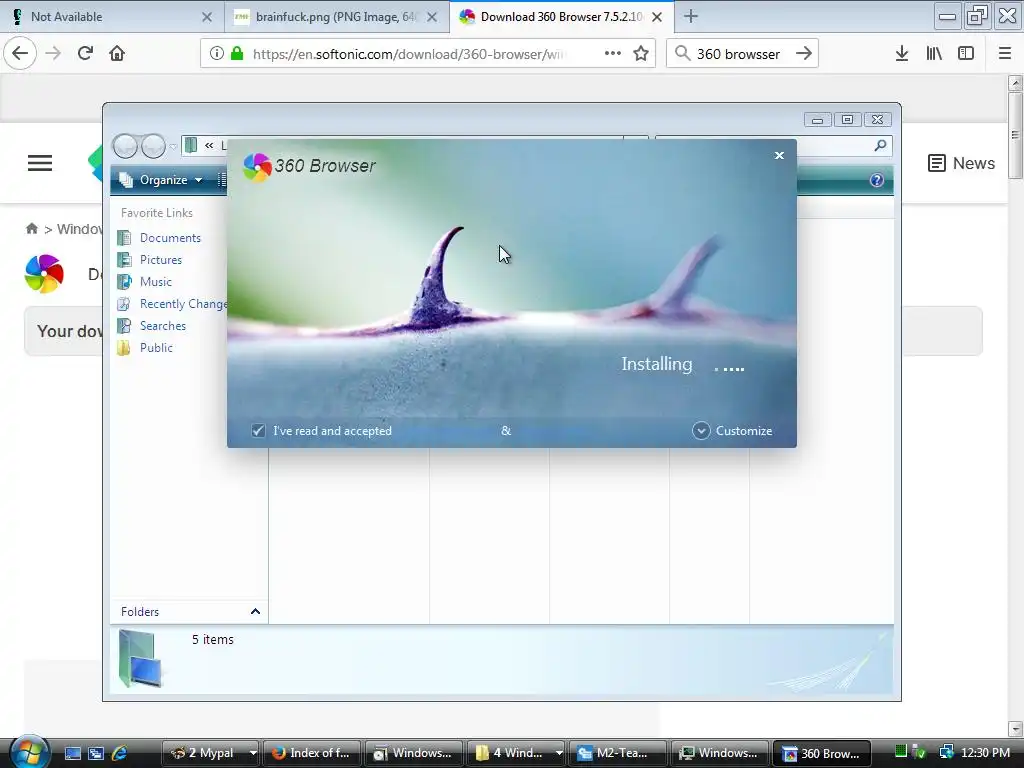Screen dimensions: 1024x768
Task: Close the Not Available tab
Action: point(207,17)
